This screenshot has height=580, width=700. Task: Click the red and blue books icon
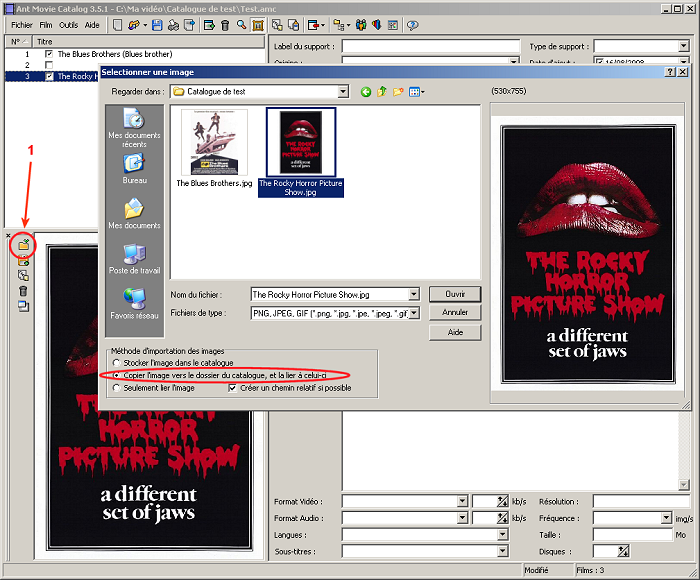click(377, 25)
